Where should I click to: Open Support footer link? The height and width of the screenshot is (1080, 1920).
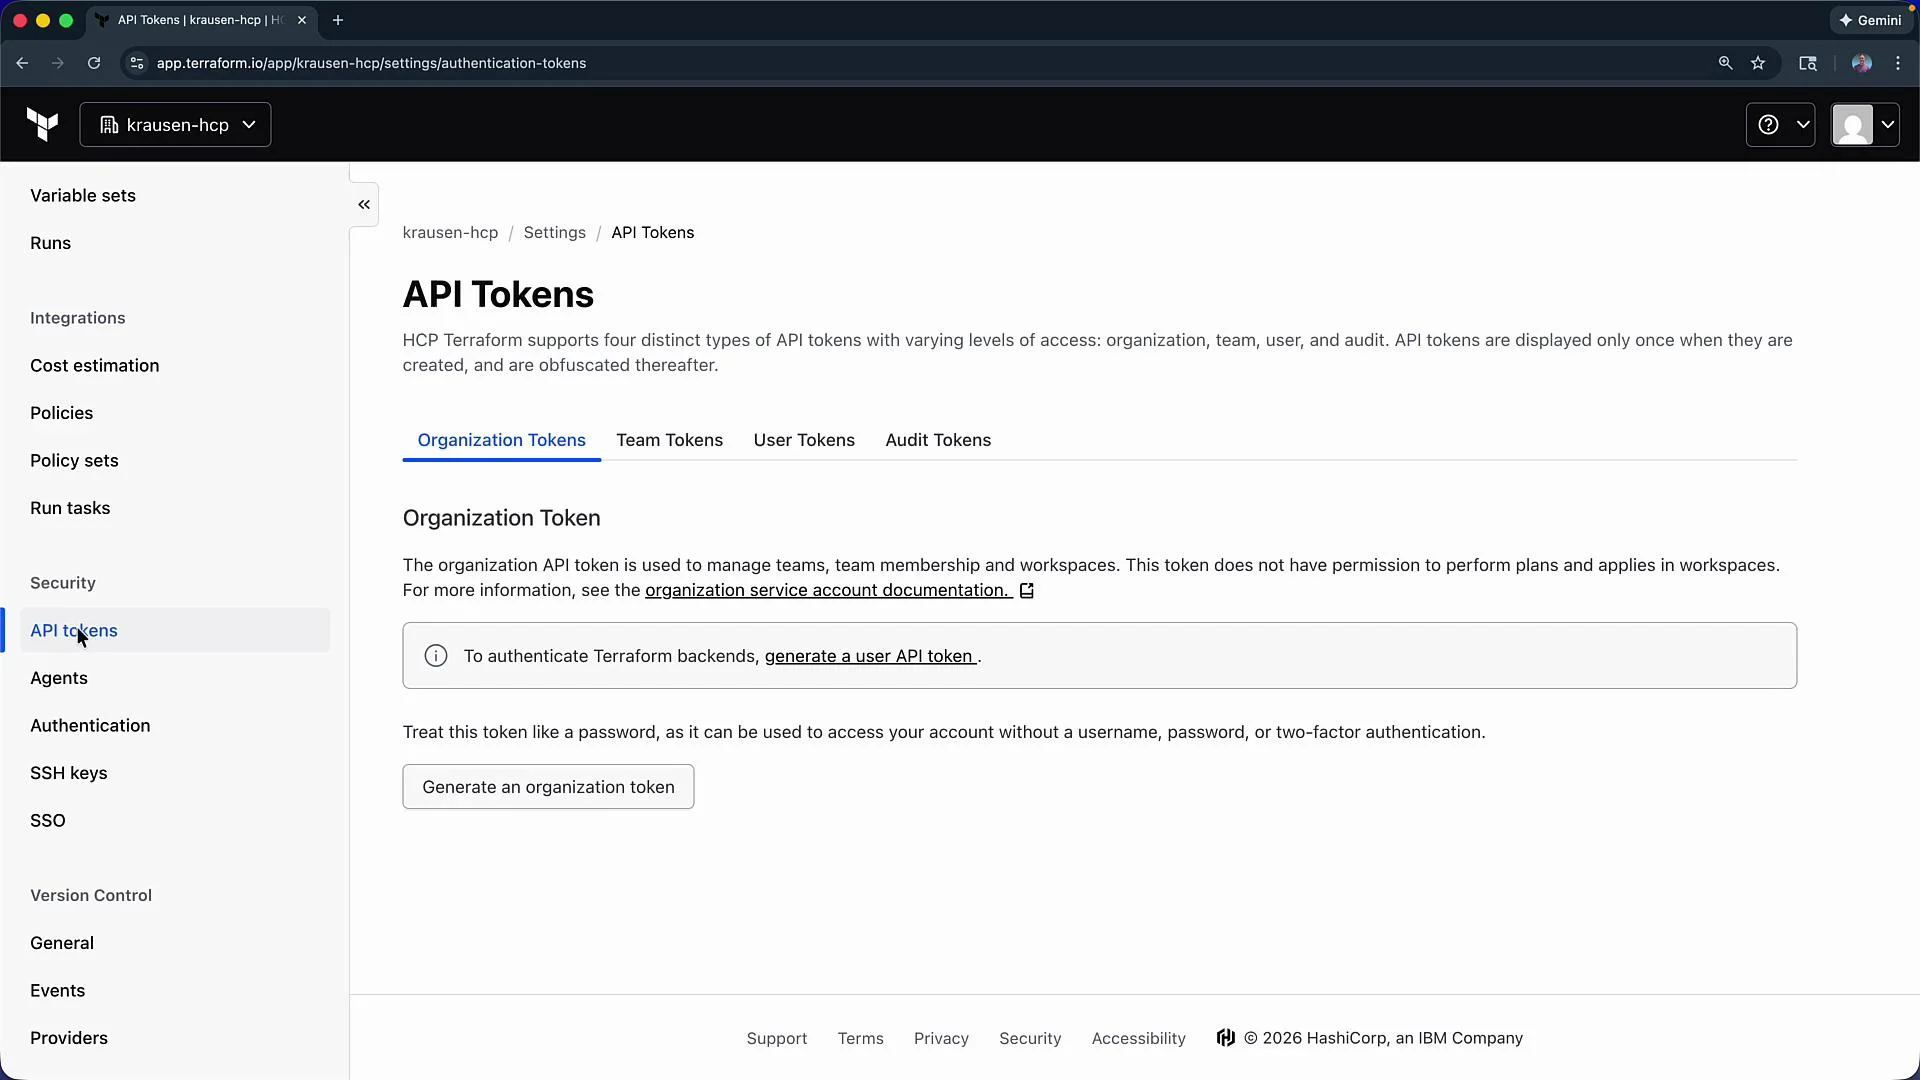tap(776, 1038)
